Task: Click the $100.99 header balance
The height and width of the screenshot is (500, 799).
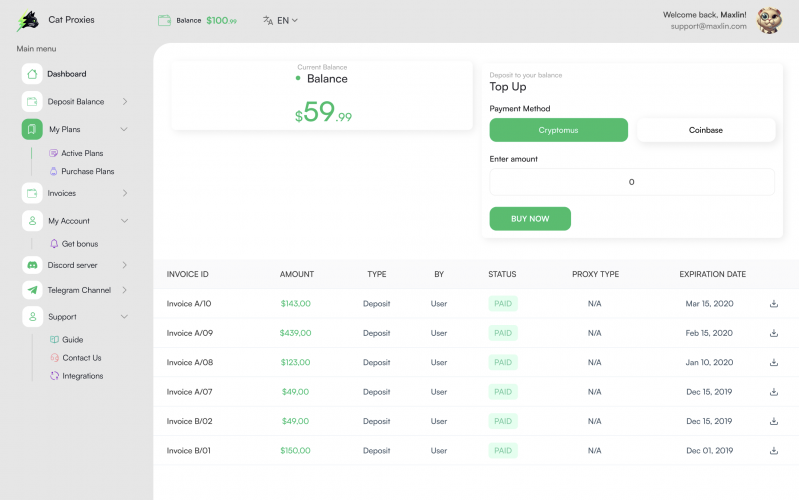Action: [x=222, y=20]
